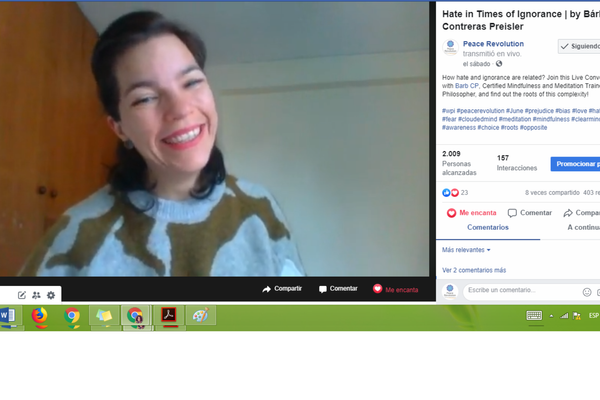Open Paint from the taskbar
The height and width of the screenshot is (400, 600).
[201, 316]
